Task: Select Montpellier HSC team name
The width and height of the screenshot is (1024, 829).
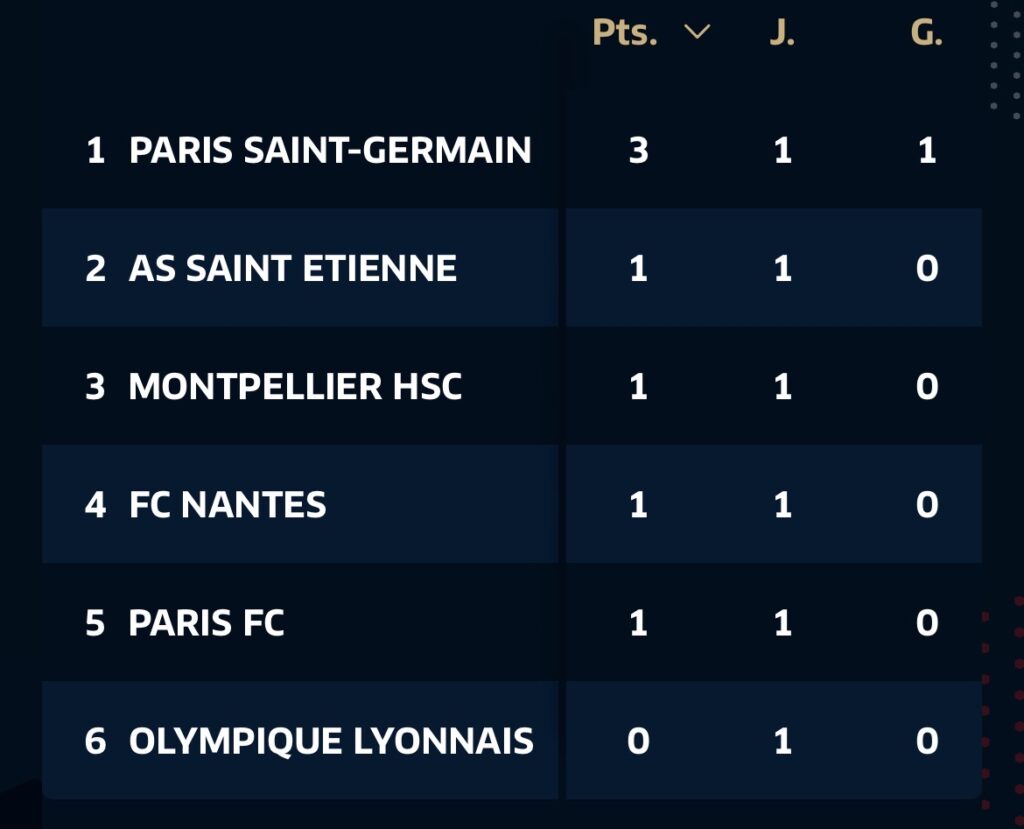Action: (x=295, y=386)
